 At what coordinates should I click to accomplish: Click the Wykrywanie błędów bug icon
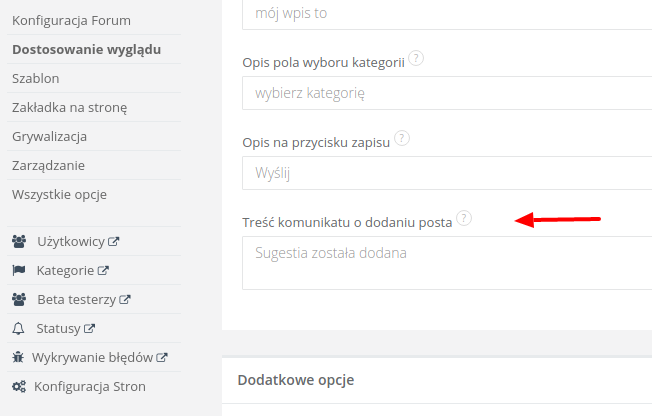click(x=18, y=357)
